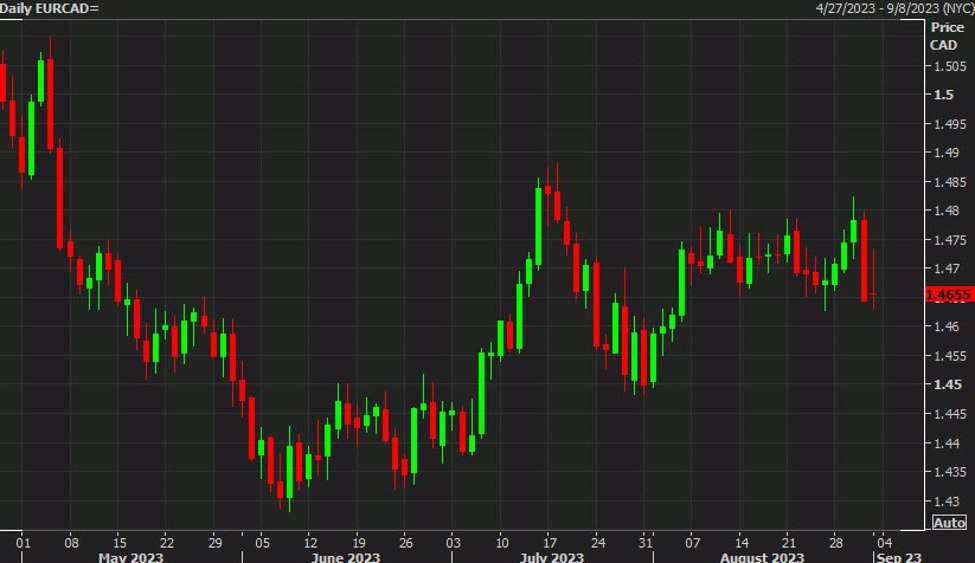Click the 1.46 price axis label
975x563 pixels.
click(x=948, y=327)
